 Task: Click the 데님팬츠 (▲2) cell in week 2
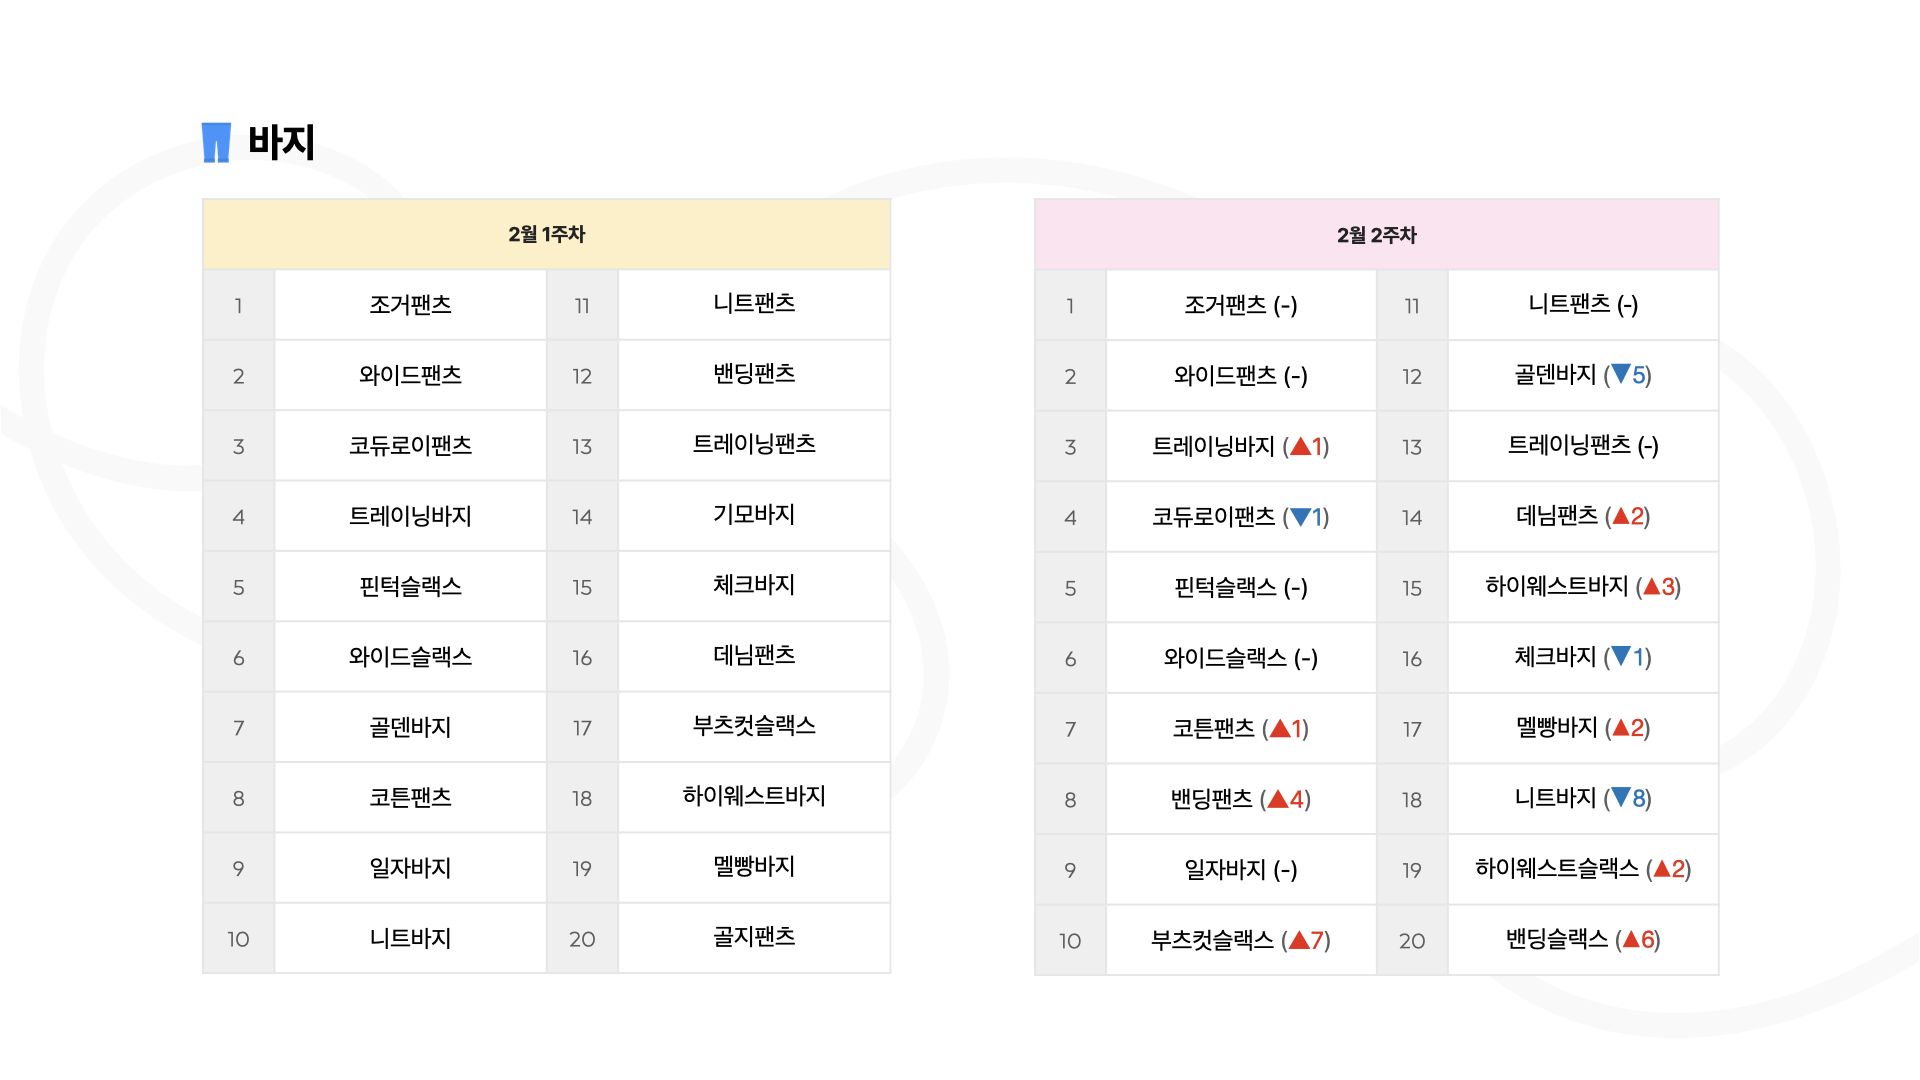1583,517
